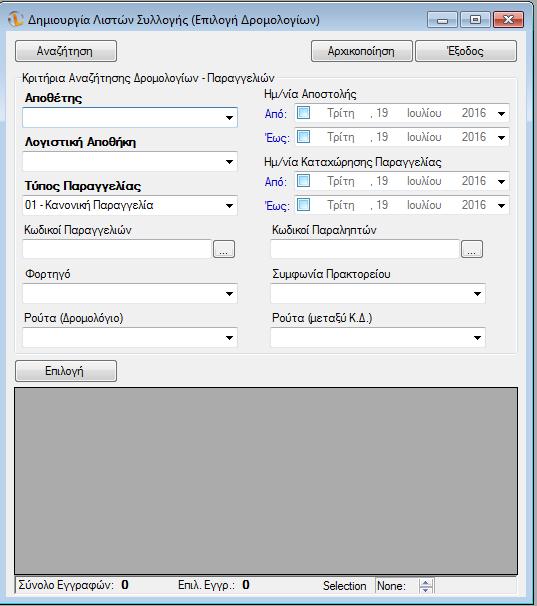Image resolution: width=537 pixels, height=606 pixels.
Task: Open calendar arrow of Καταχώρησης Παραγγελίας Έως date
Action: tap(501, 205)
